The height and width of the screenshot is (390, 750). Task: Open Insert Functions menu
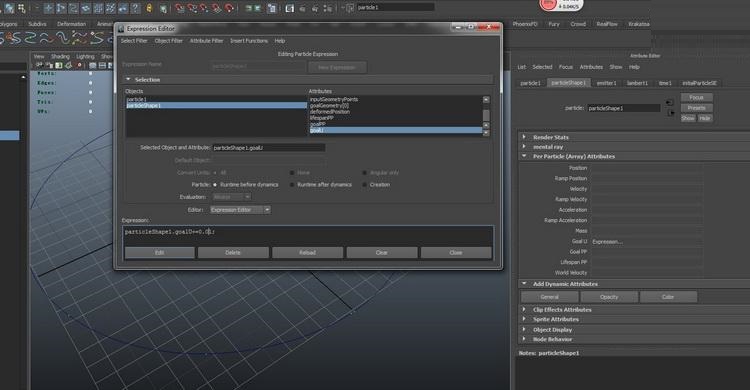click(249, 41)
